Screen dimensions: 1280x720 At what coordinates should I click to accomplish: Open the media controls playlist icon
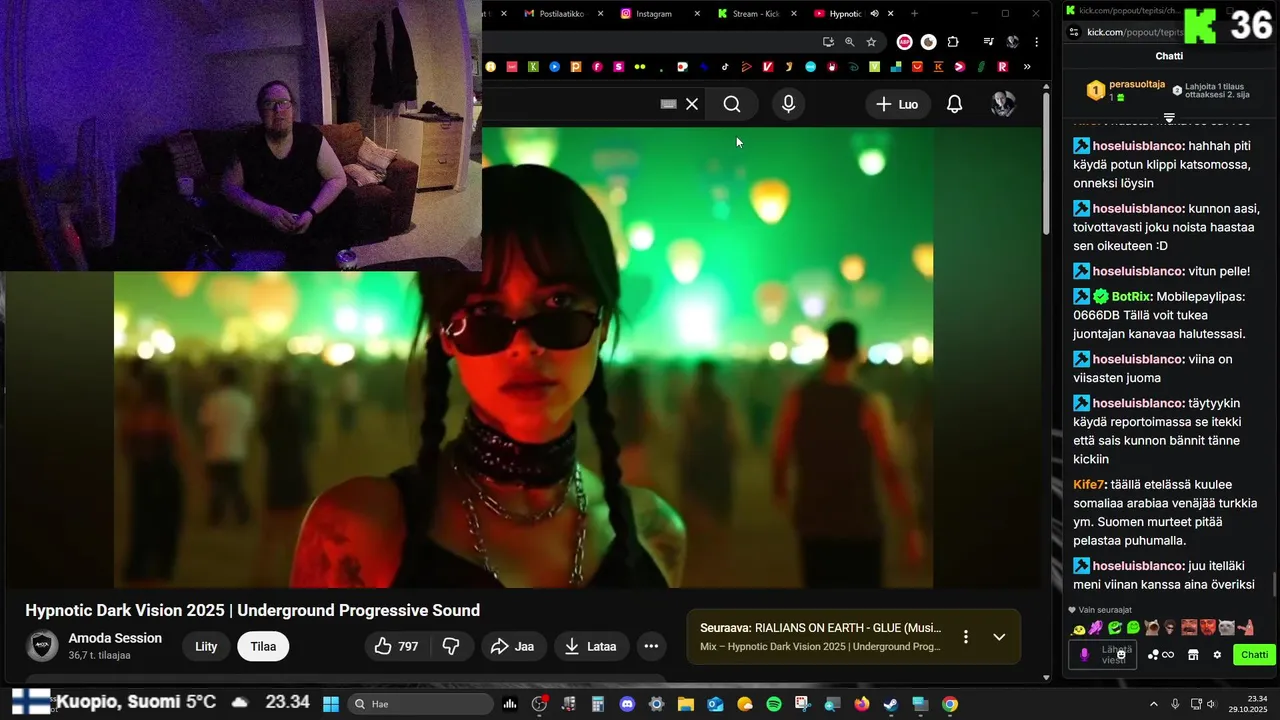point(988,42)
